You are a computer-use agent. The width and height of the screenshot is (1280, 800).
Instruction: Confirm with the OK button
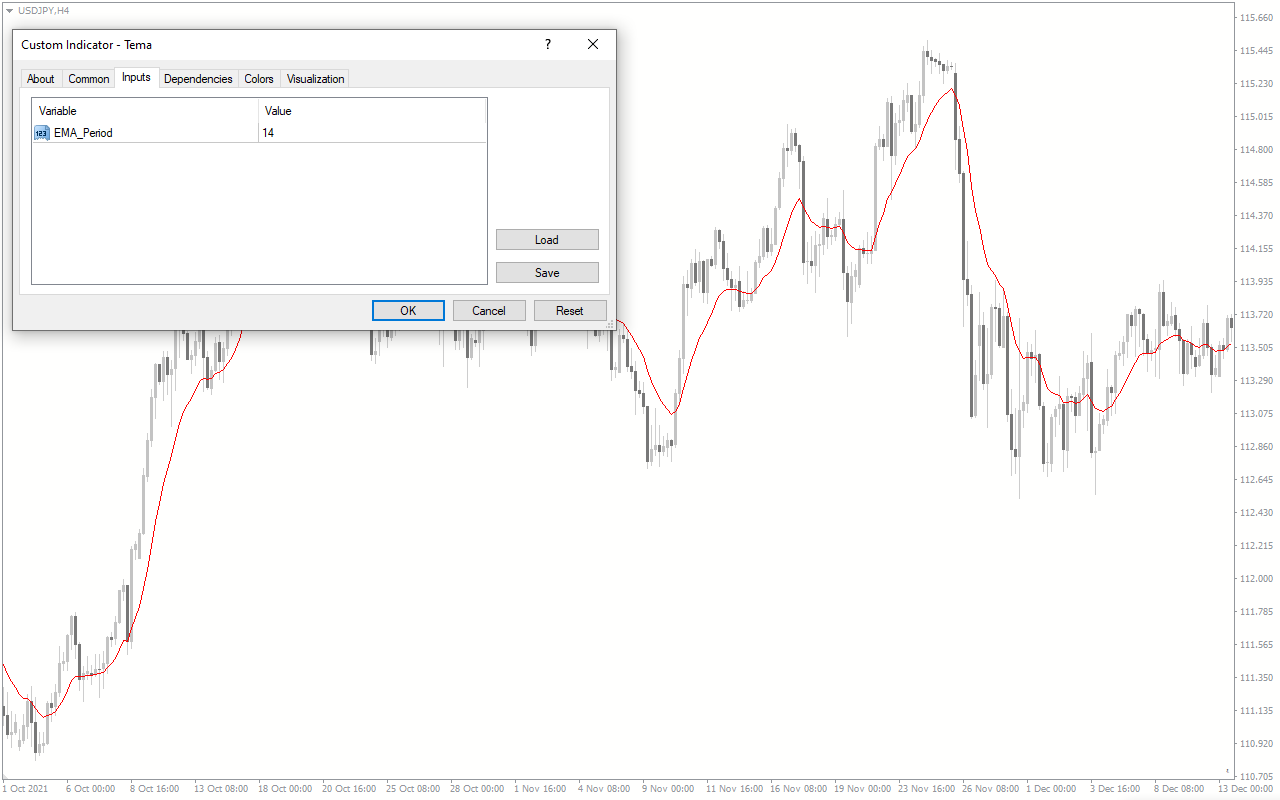click(408, 311)
